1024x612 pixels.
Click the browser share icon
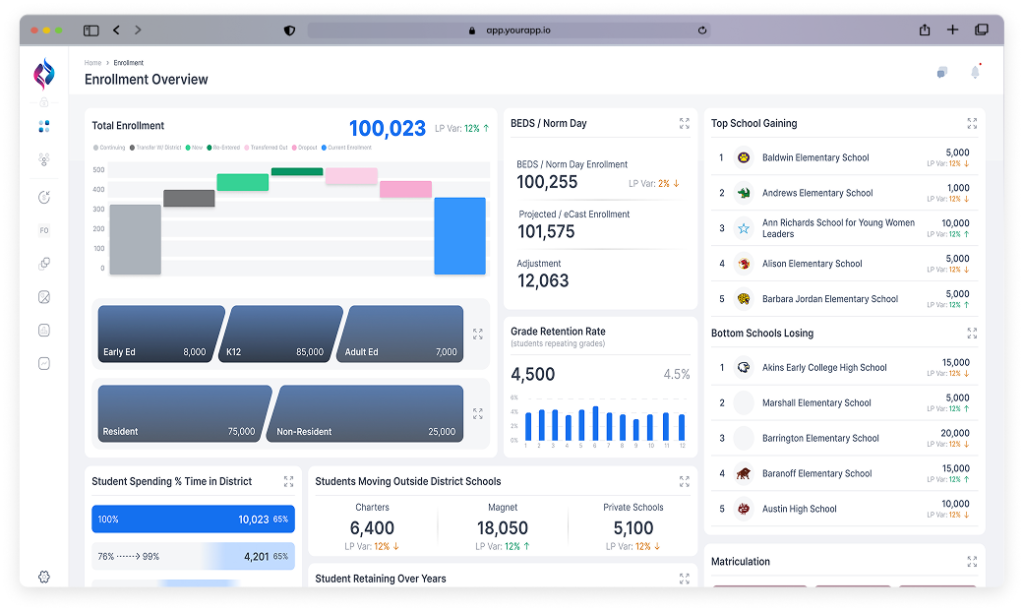924,30
